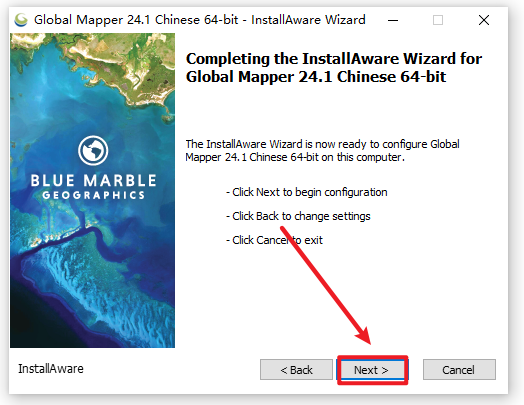Click the wizard ready-to-configure description paragraph
The image size is (524, 405).
click(x=322, y=150)
